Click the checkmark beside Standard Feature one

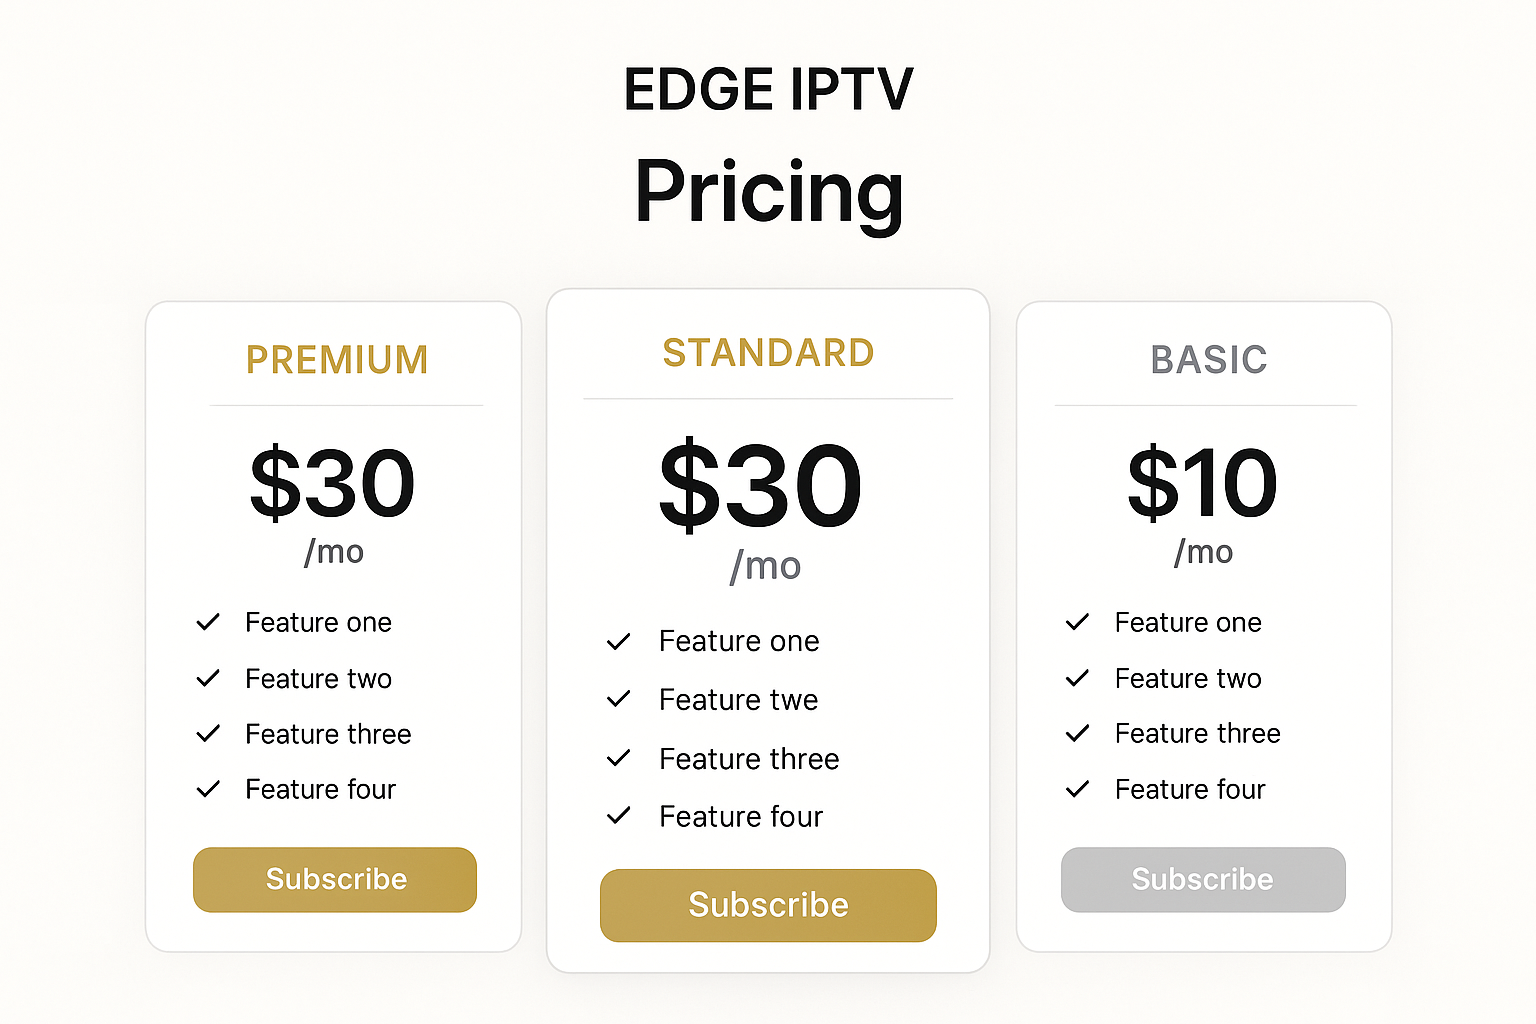tap(619, 641)
